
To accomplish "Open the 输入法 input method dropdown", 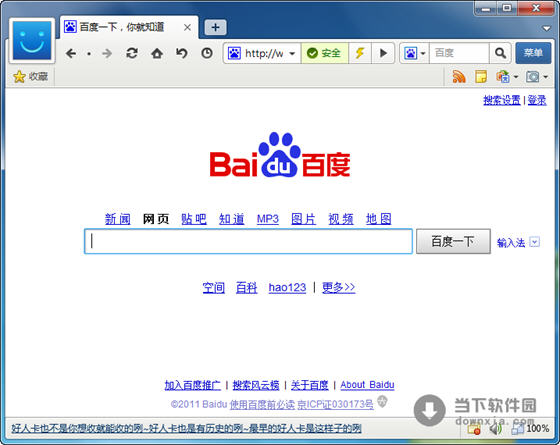I will tap(535, 242).
